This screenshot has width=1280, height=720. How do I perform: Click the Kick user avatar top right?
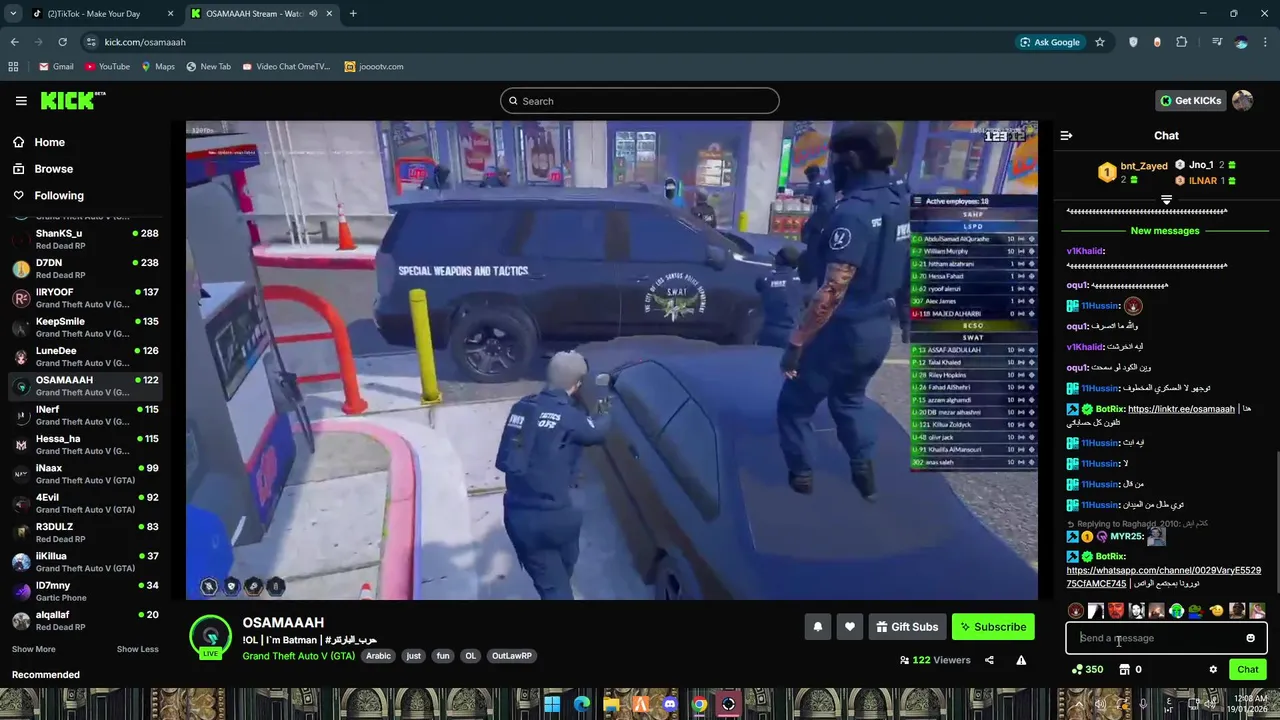tap(1242, 100)
